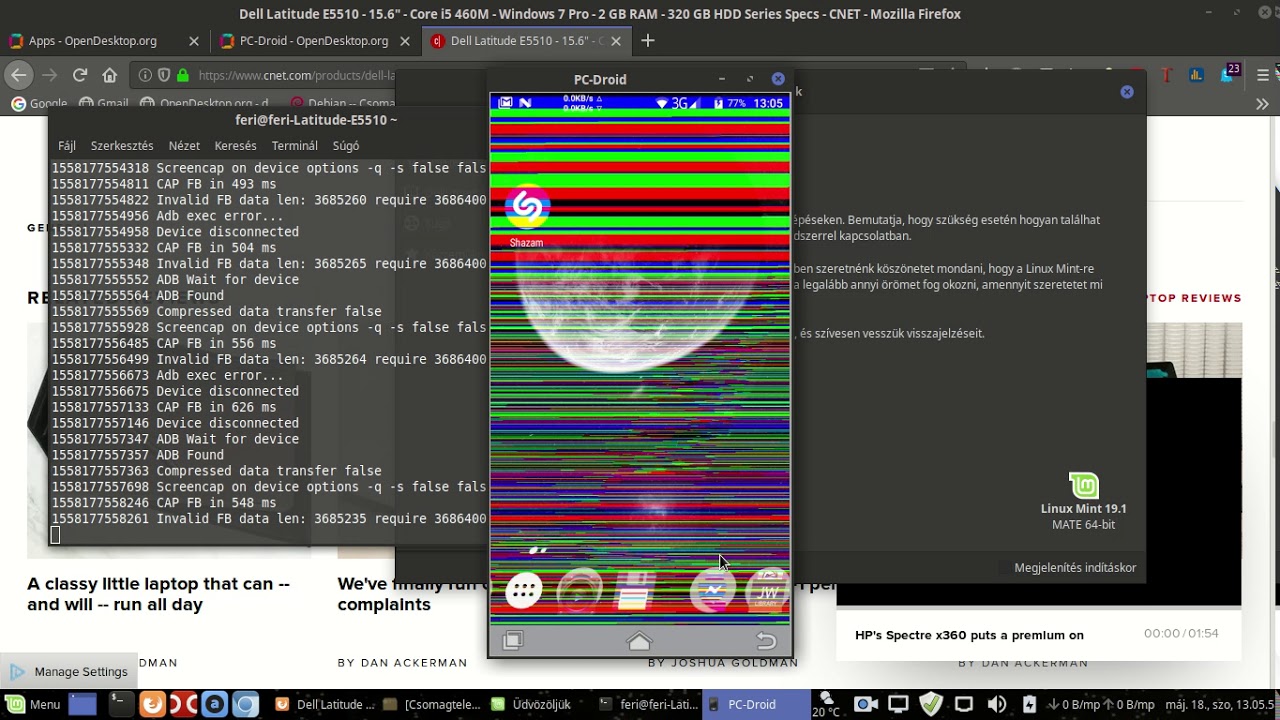This screenshot has height=720, width=1280.
Task: Open a new Firefox tab
Action: pos(648,41)
